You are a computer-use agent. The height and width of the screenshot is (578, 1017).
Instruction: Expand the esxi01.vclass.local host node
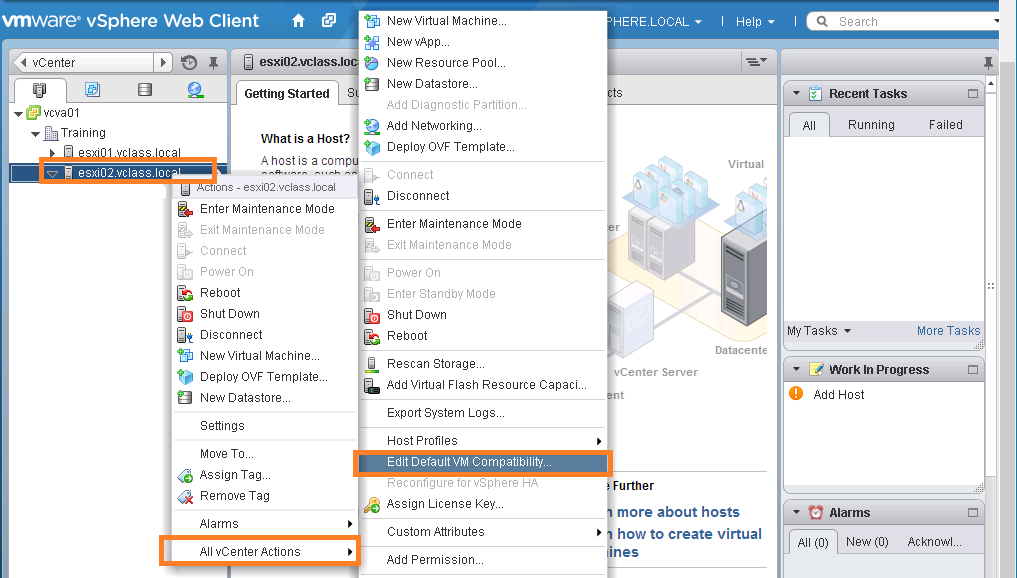click(53, 153)
